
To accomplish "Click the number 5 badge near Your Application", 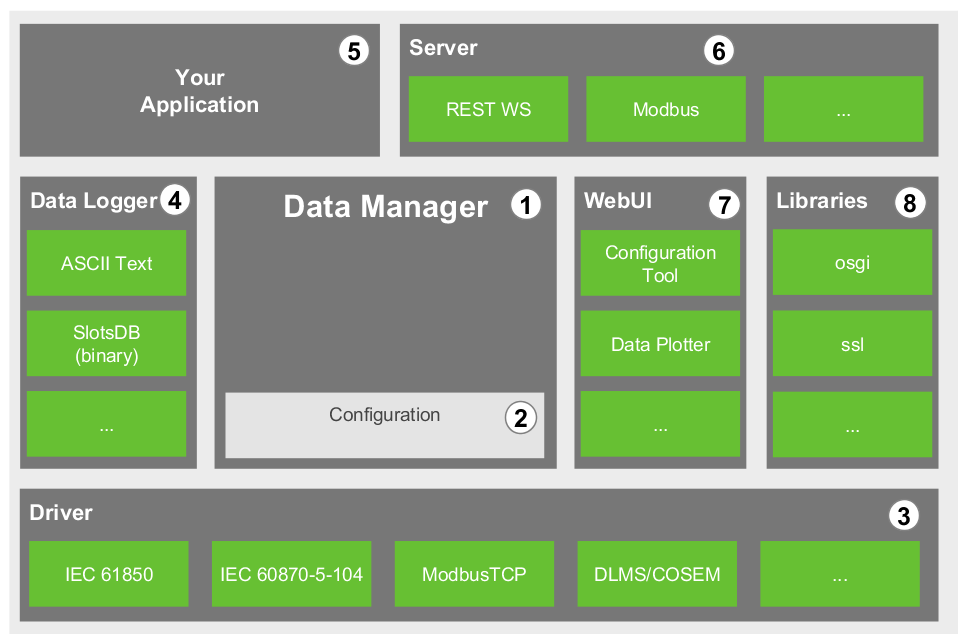I will (x=353, y=51).
